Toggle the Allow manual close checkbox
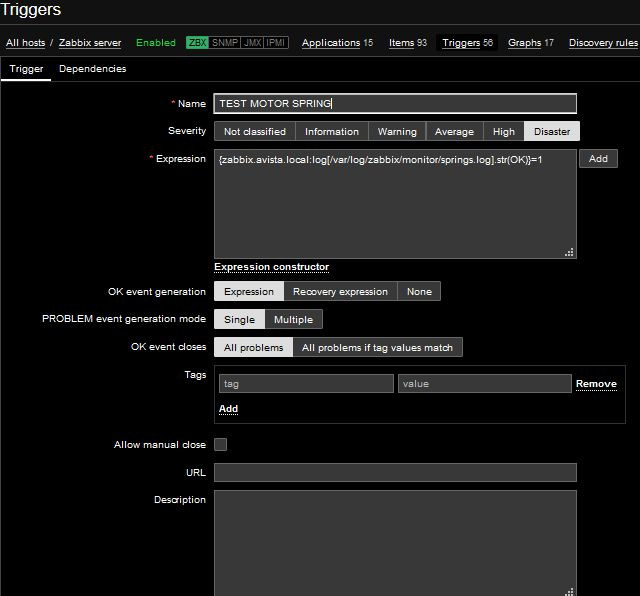Image resolution: width=640 pixels, height=596 pixels. [221, 445]
